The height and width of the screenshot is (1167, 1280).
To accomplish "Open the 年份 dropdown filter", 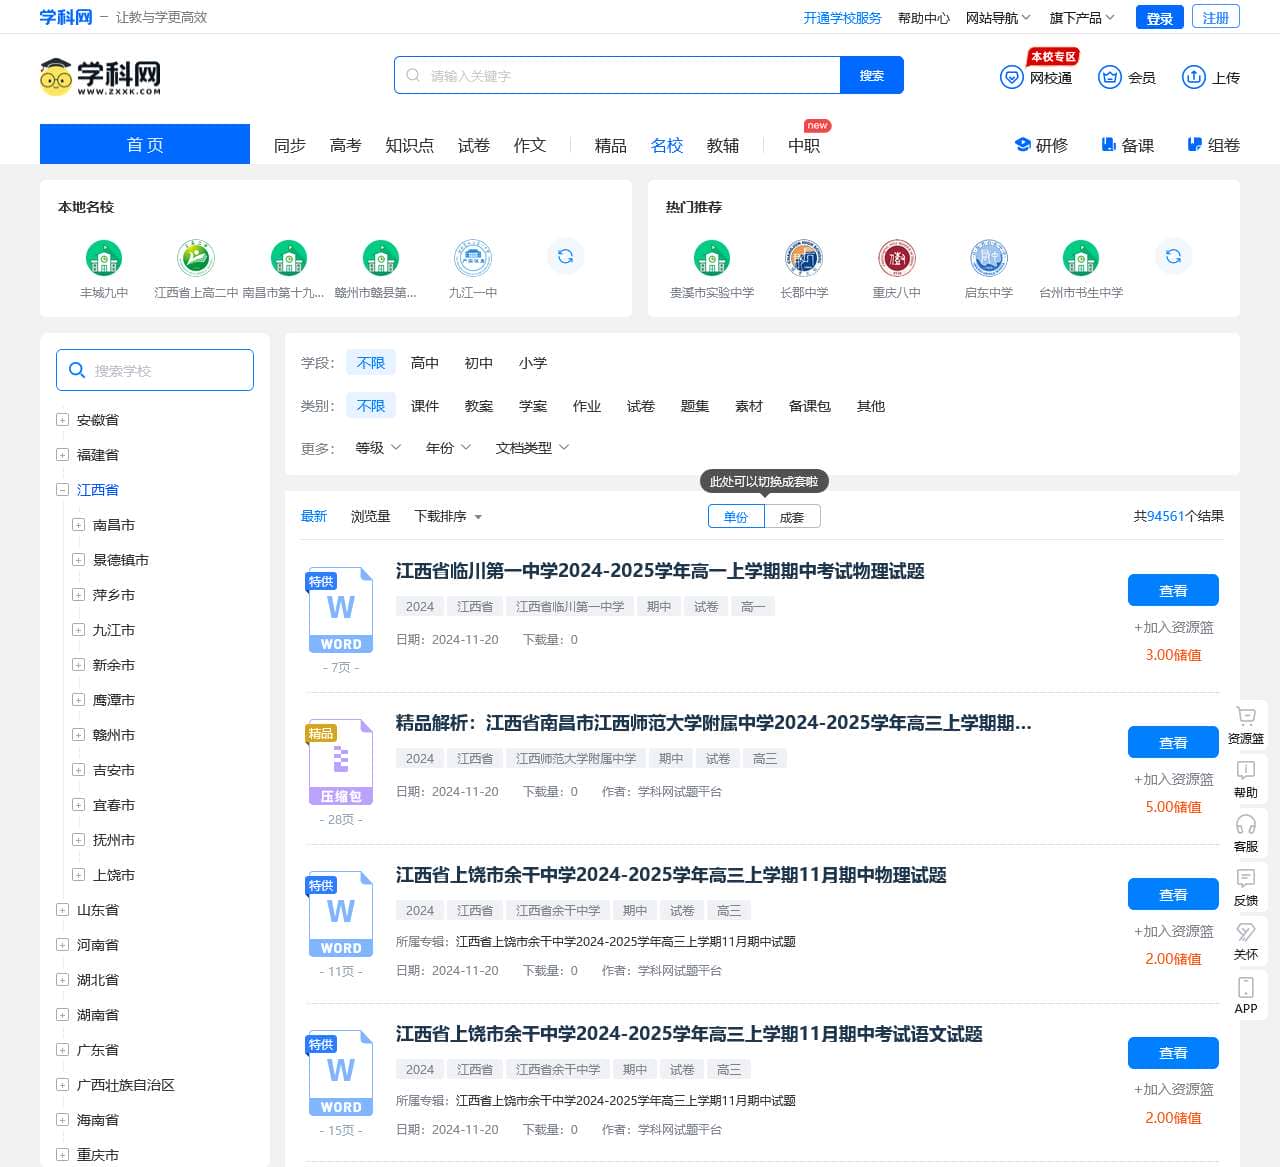I will [x=447, y=448].
